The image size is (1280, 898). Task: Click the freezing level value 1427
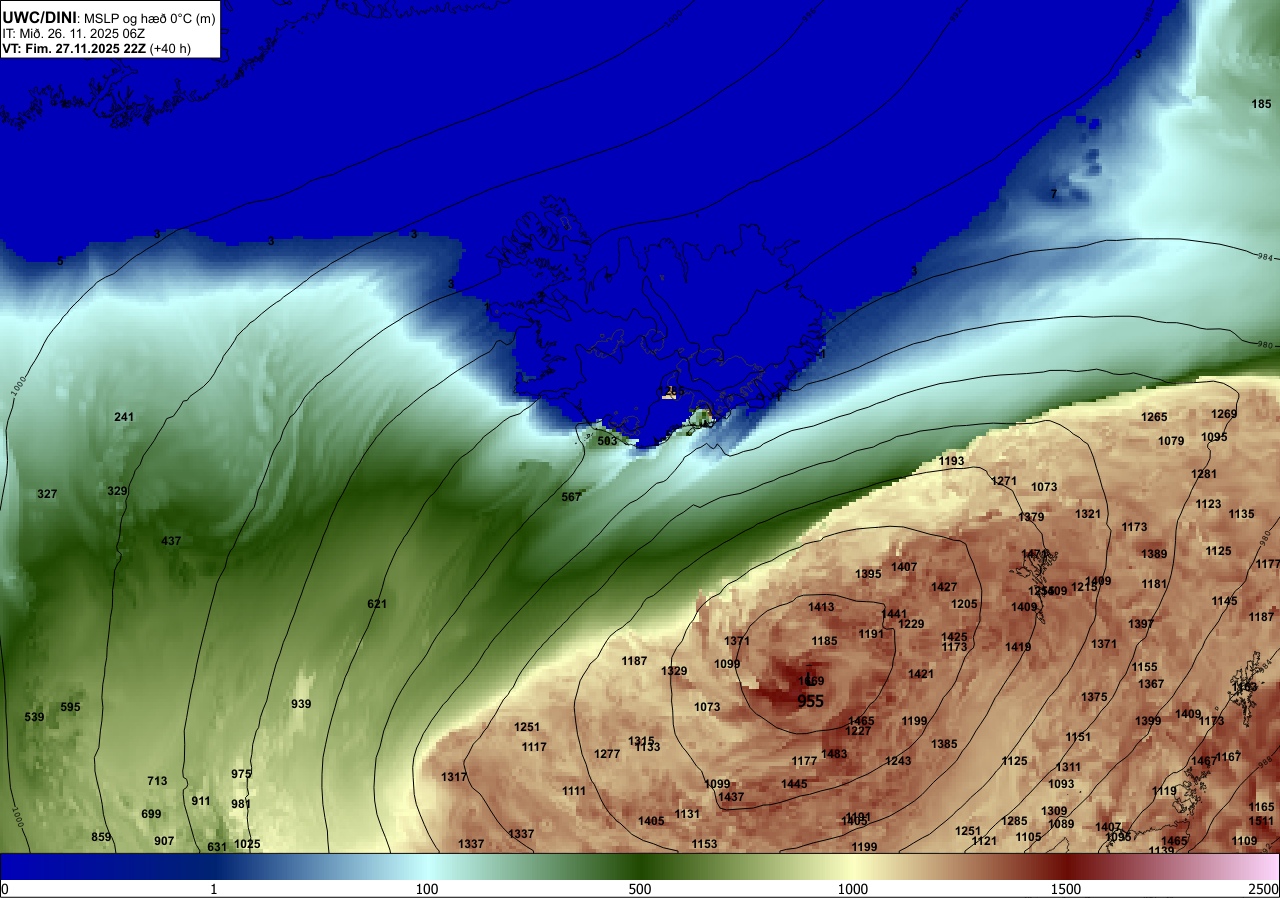point(944,587)
